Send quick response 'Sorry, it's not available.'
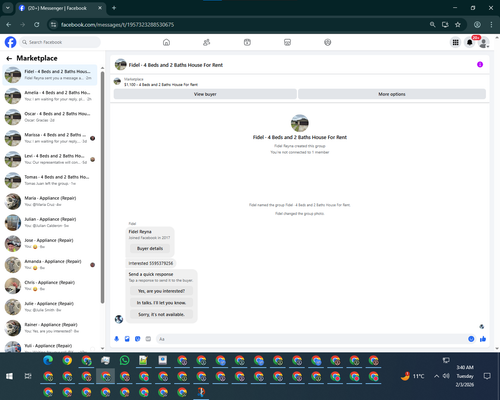Screen dimensions: 500x400 (161, 314)
